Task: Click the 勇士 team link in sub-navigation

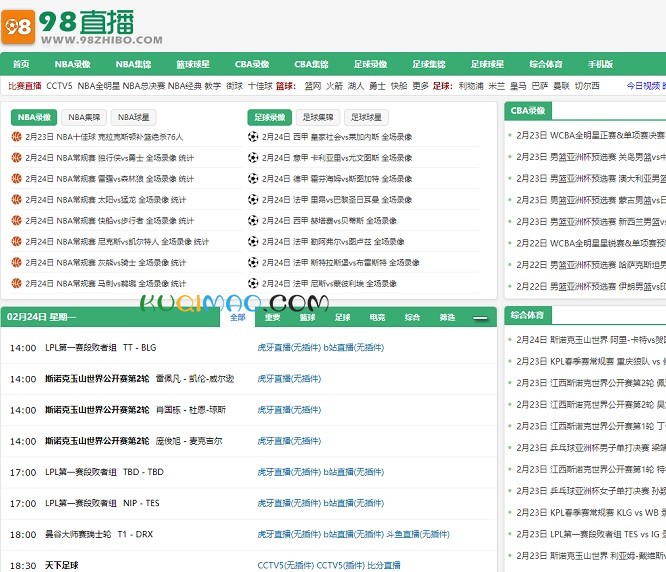Action: (377, 86)
